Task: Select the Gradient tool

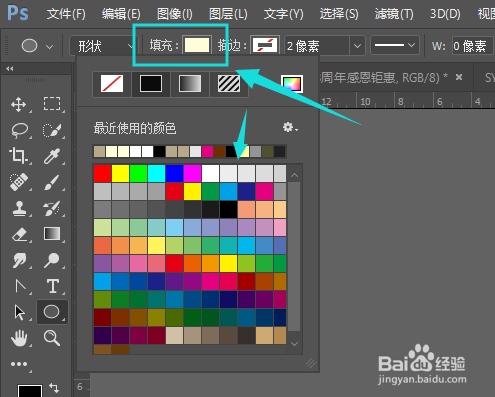Action: click(52, 234)
